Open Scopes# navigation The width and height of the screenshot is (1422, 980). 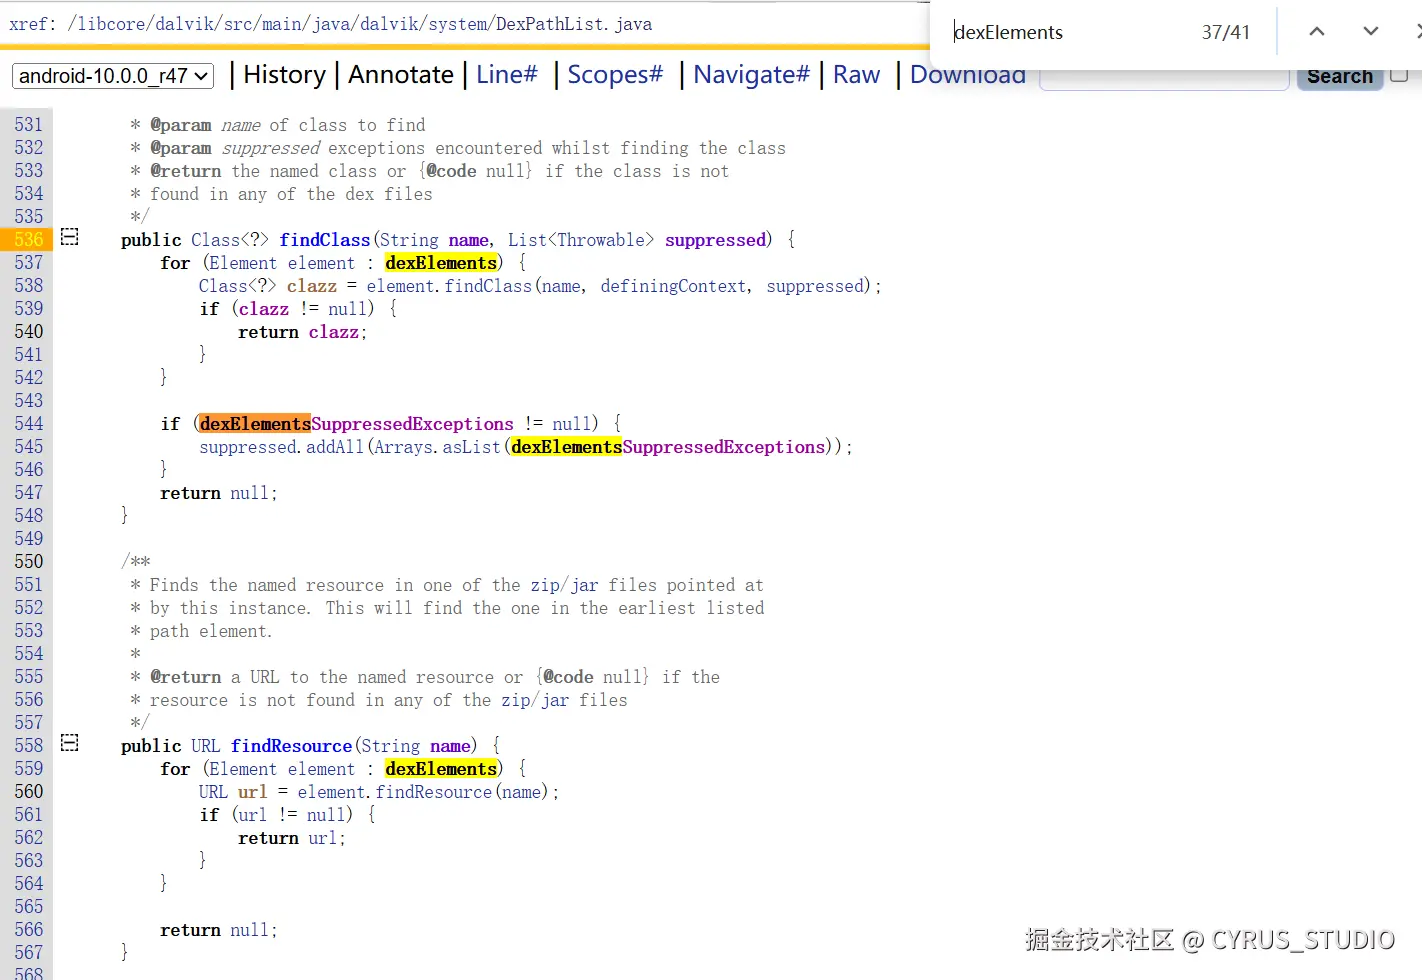(x=614, y=74)
